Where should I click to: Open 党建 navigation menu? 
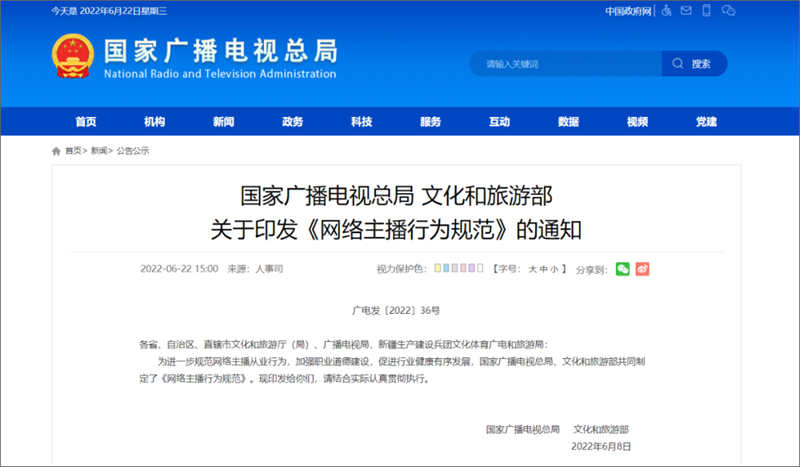(707, 121)
